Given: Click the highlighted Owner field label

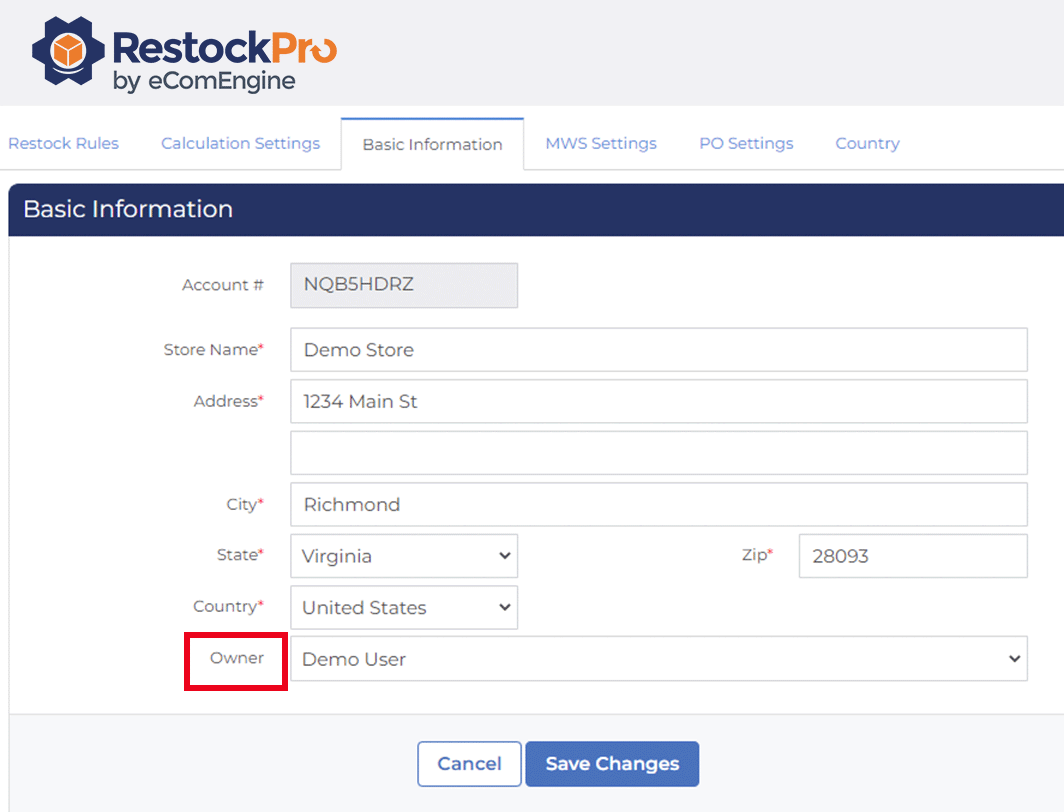Looking at the screenshot, I should 237,658.
